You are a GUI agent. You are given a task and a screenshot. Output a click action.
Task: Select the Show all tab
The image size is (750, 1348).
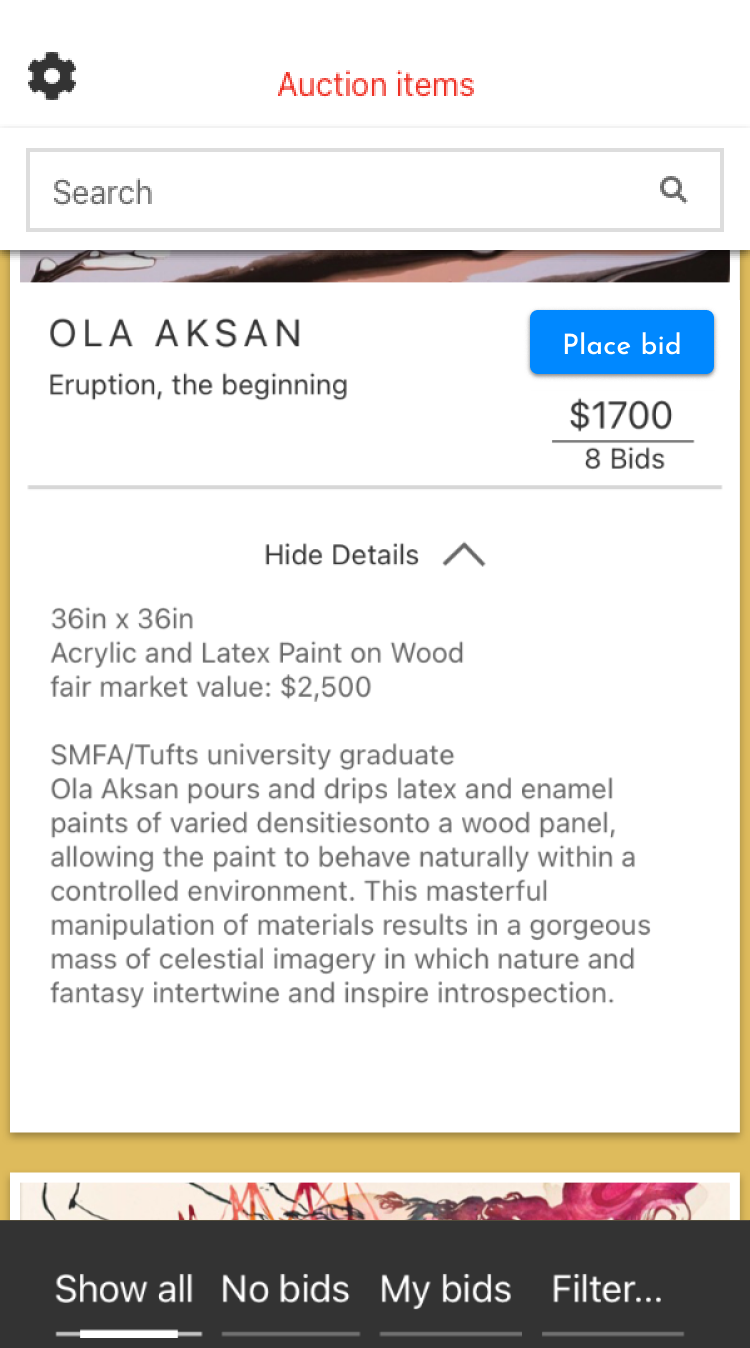pos(124,1289)
